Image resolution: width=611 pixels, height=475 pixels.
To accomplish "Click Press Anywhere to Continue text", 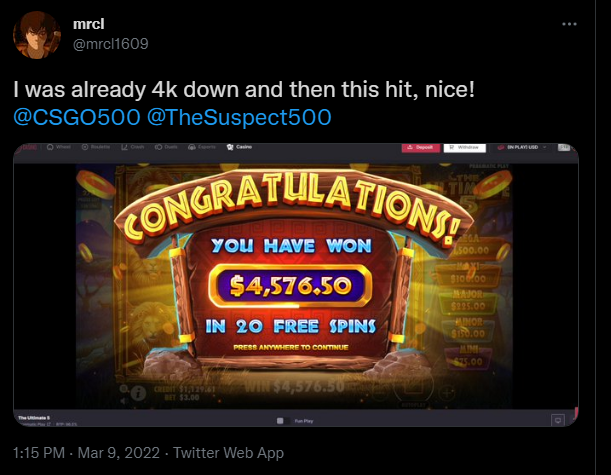I will point(291,347).
